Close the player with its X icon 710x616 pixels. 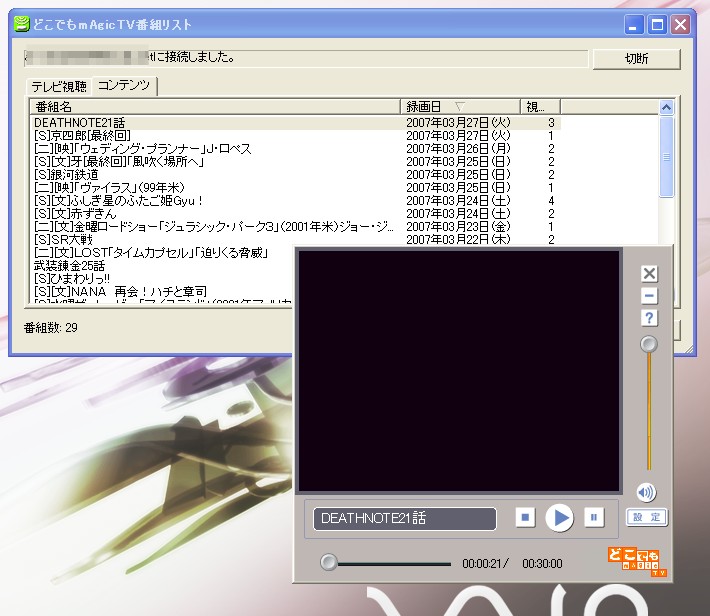coord(649,274)
